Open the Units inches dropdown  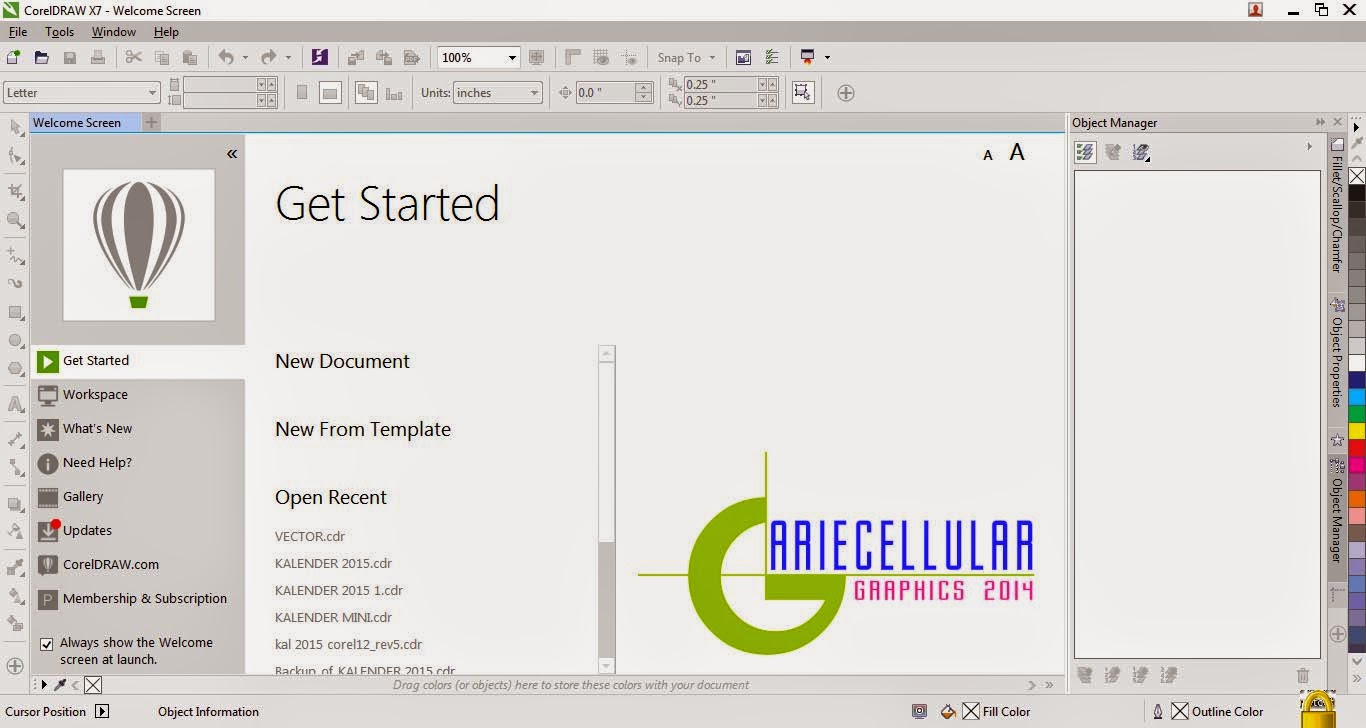534,93
